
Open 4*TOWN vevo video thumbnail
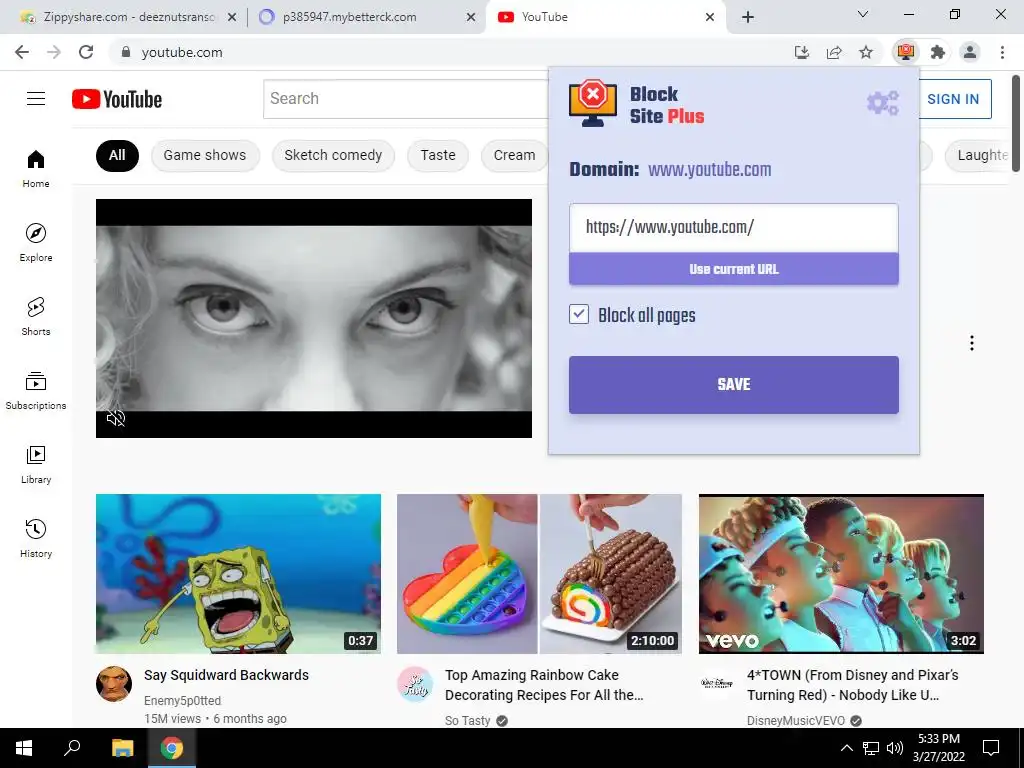[841, 573]
